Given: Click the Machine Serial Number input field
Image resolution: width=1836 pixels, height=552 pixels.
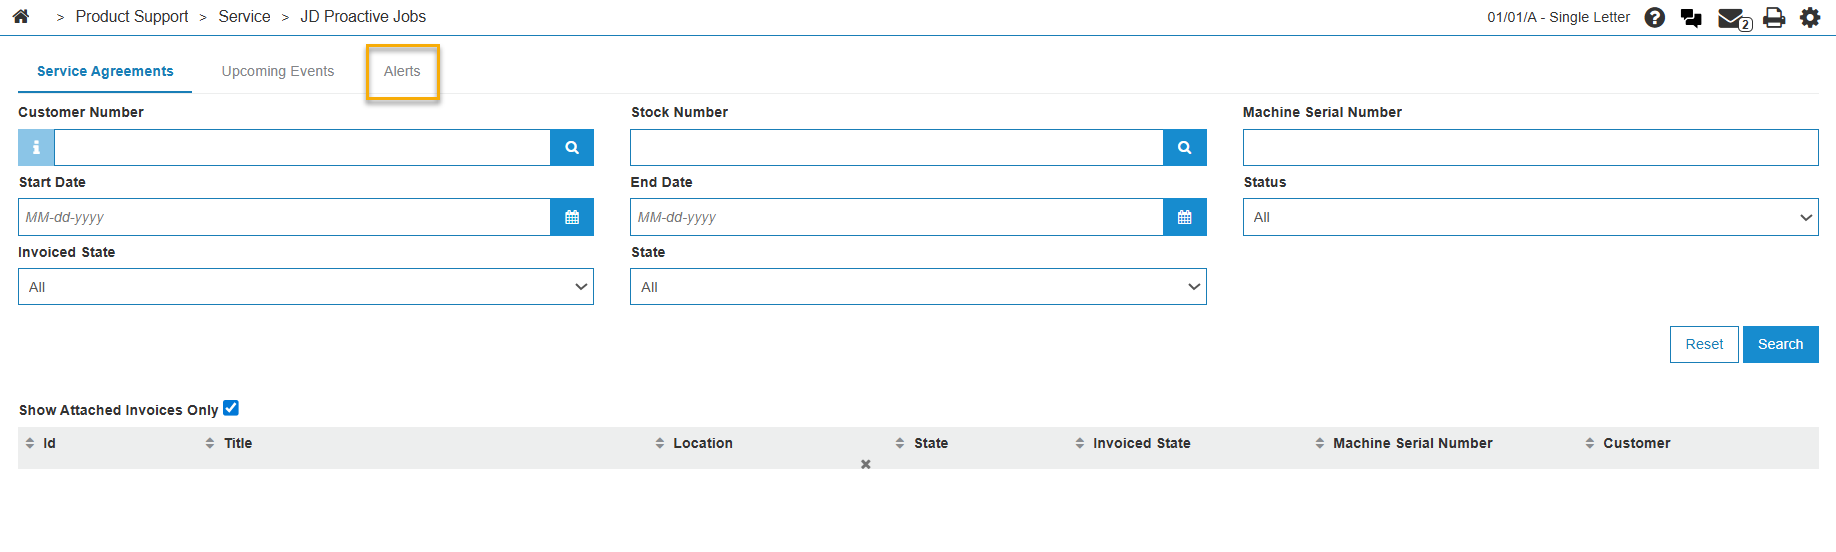Looking at the screenshot, I should [x=1530, y=147].
